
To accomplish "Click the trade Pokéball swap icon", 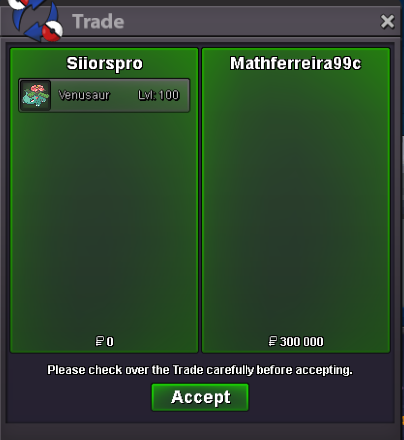I will click(x=36, y=20).
